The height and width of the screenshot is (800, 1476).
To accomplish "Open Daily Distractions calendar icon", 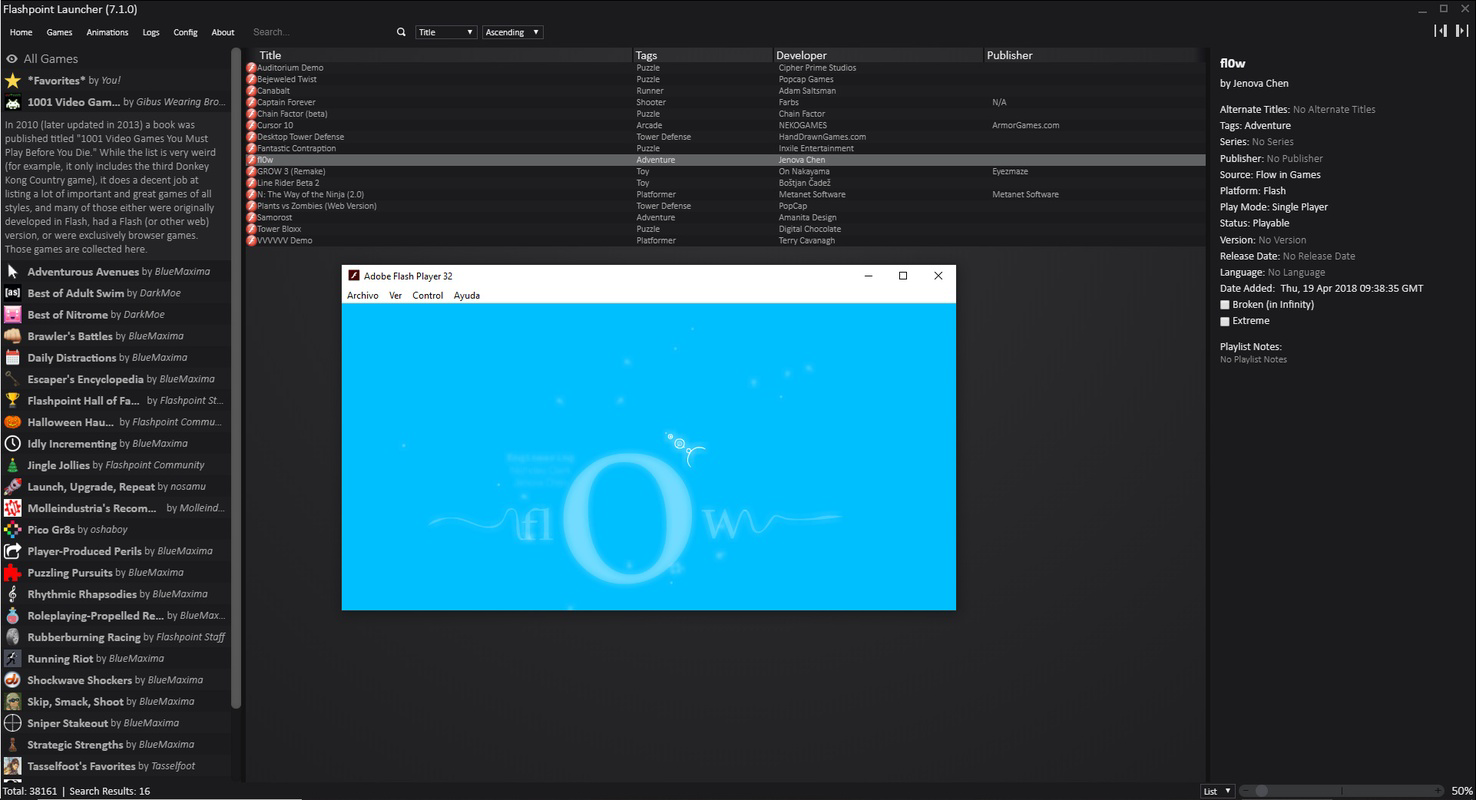I will pos(12,358).
